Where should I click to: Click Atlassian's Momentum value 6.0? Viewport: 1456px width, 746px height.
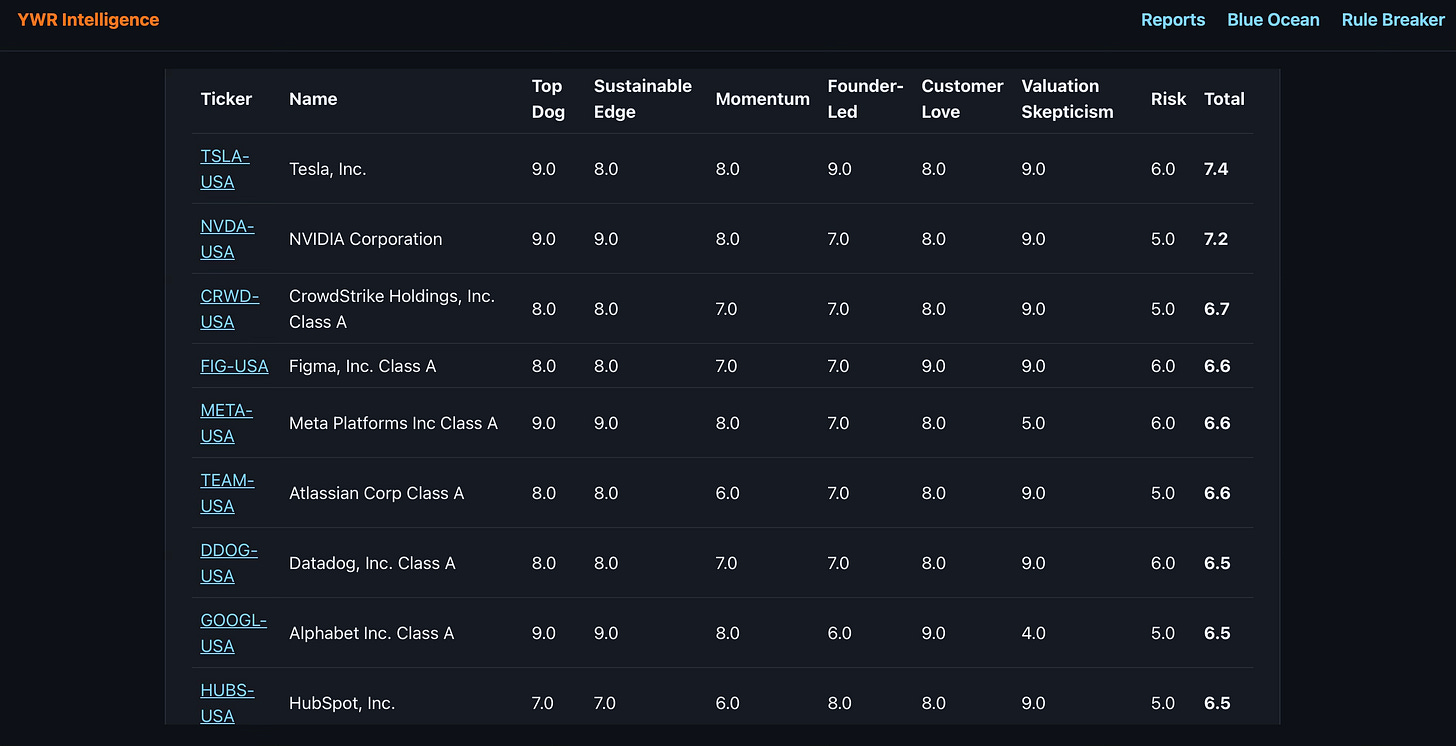click(x=727, y=493)
